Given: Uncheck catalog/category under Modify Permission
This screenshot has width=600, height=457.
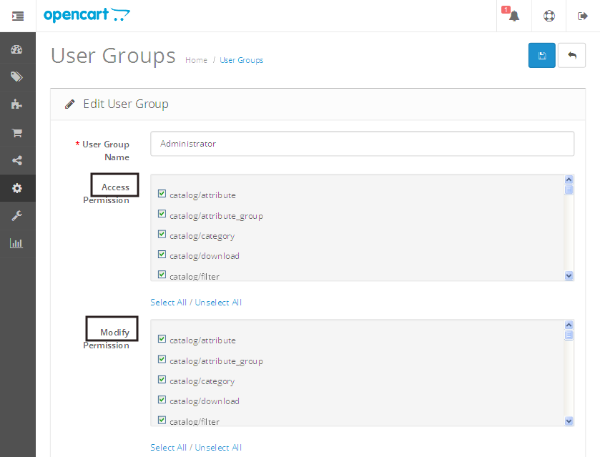Looking at the screenshot, I should [x=162, y=379].
